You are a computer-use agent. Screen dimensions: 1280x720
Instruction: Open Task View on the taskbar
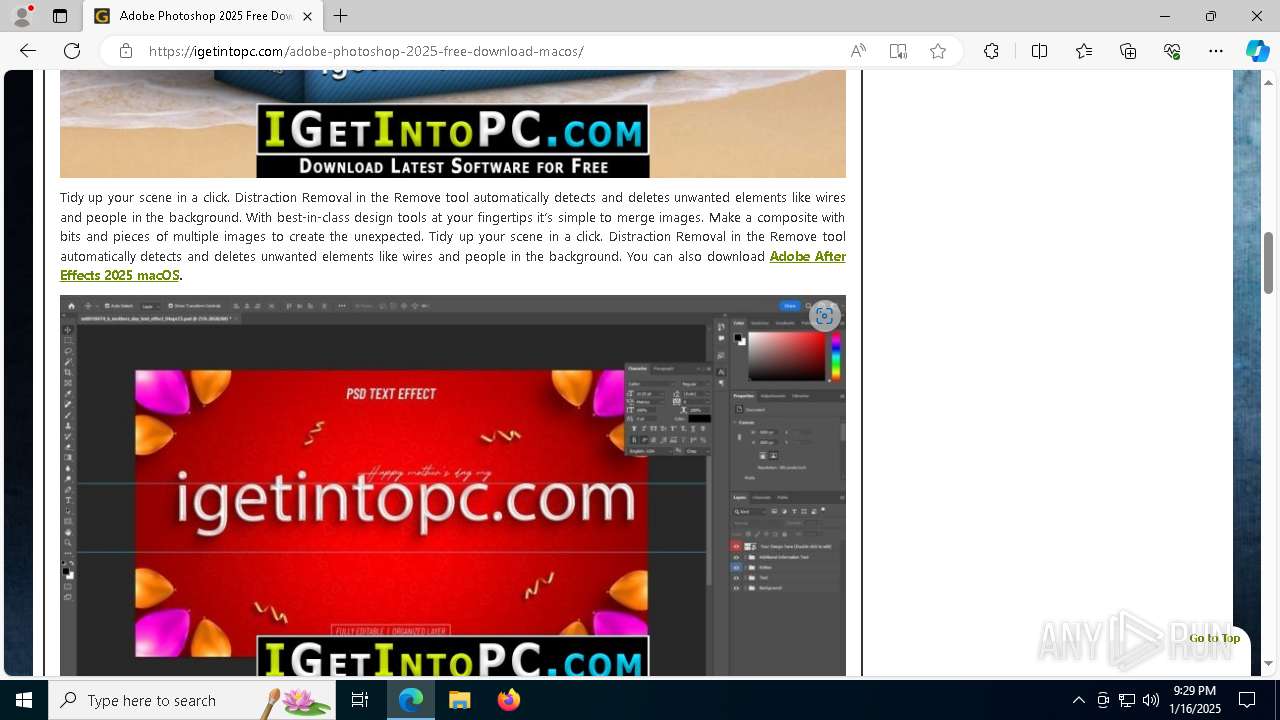(x=360, y=700)
